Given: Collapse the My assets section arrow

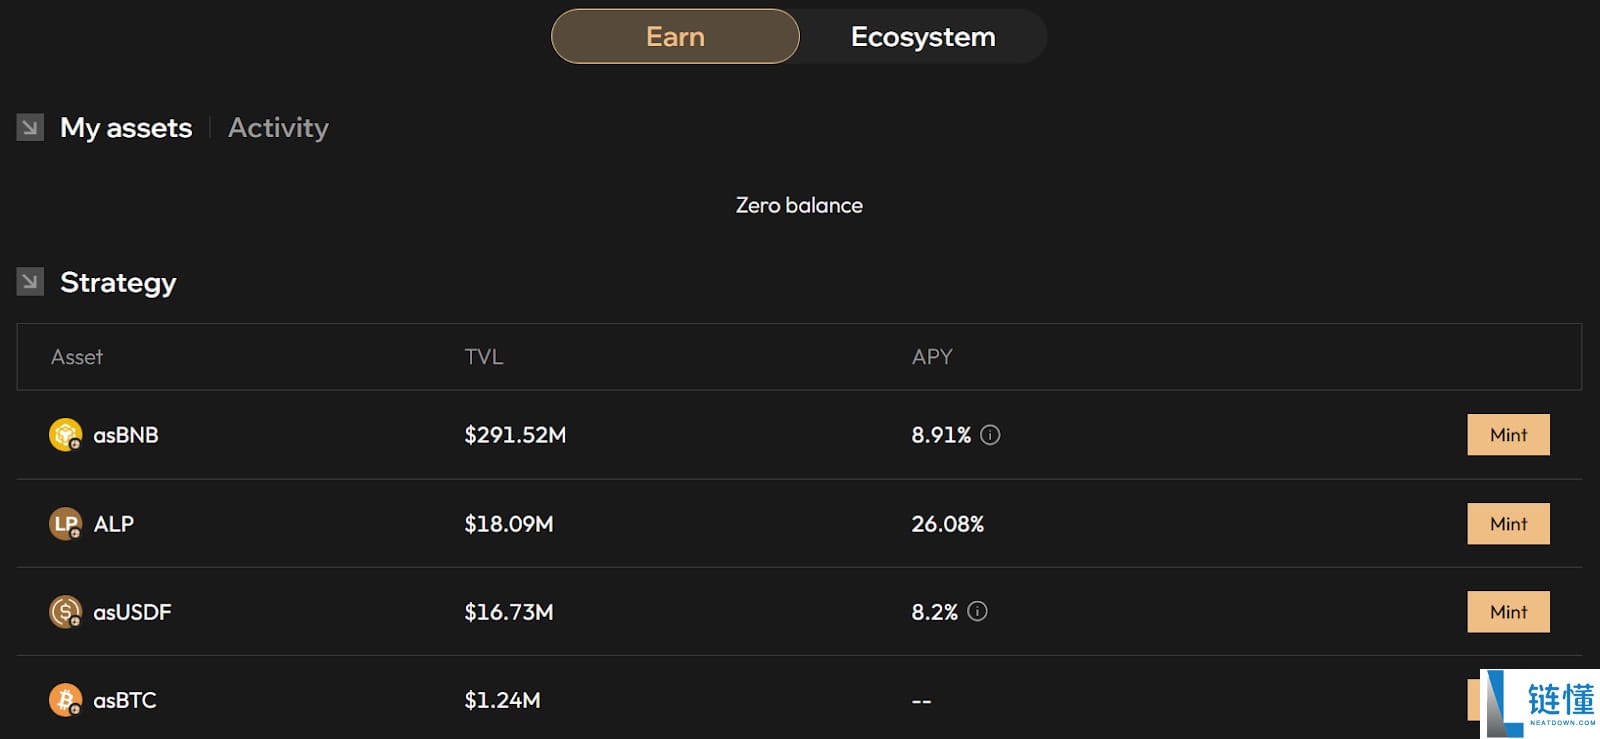Looking at the screenshot, I should click(30, 128).
